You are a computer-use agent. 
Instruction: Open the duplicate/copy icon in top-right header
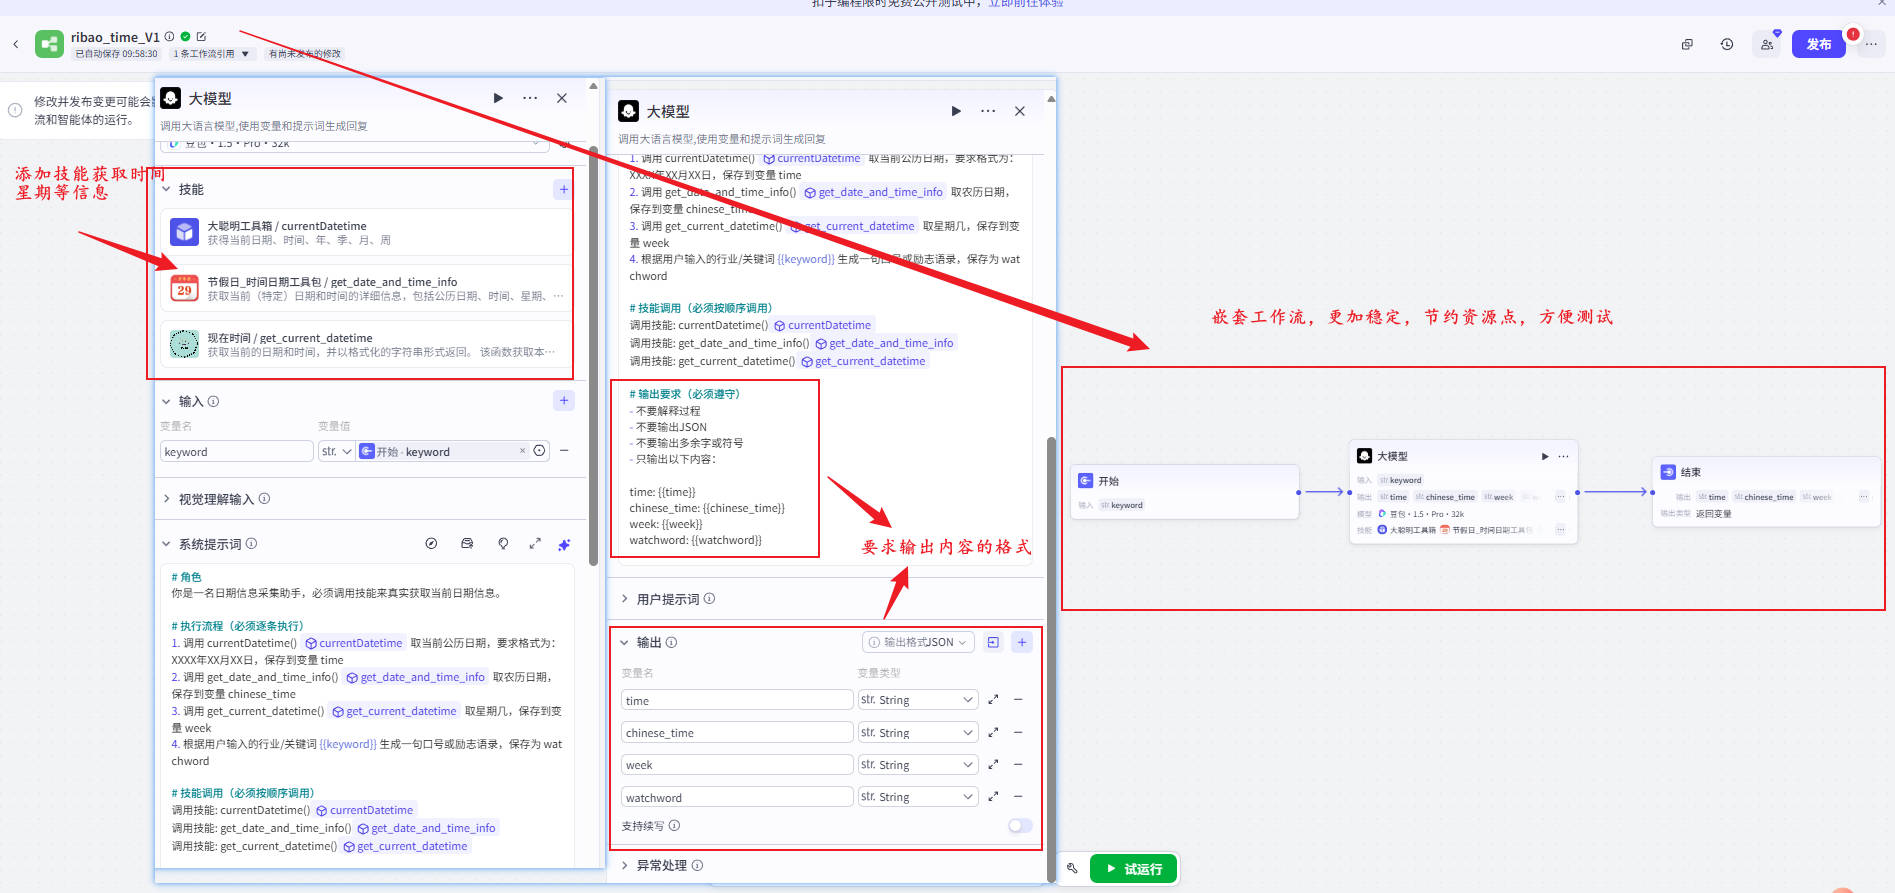[1687, 44]
